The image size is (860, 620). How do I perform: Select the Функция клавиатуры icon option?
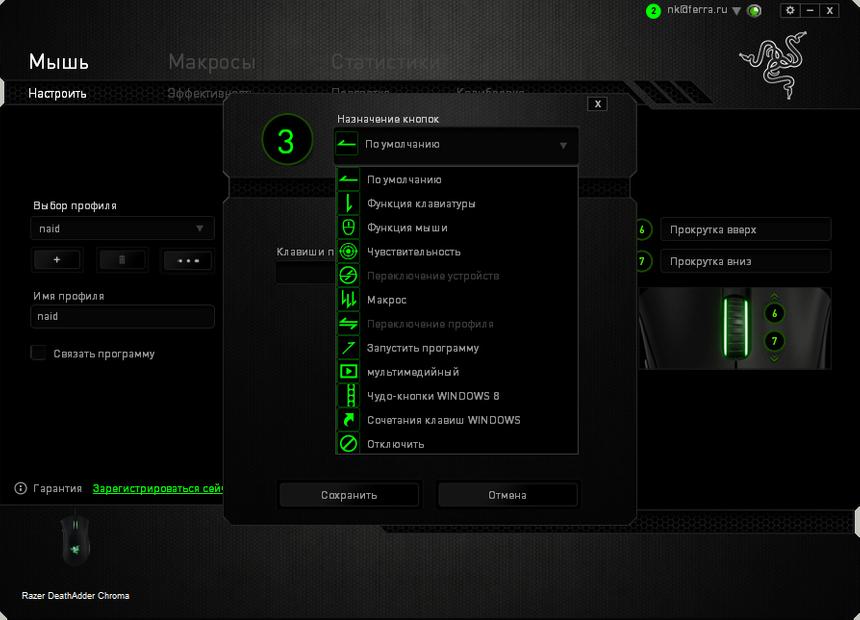click(348, 204)
